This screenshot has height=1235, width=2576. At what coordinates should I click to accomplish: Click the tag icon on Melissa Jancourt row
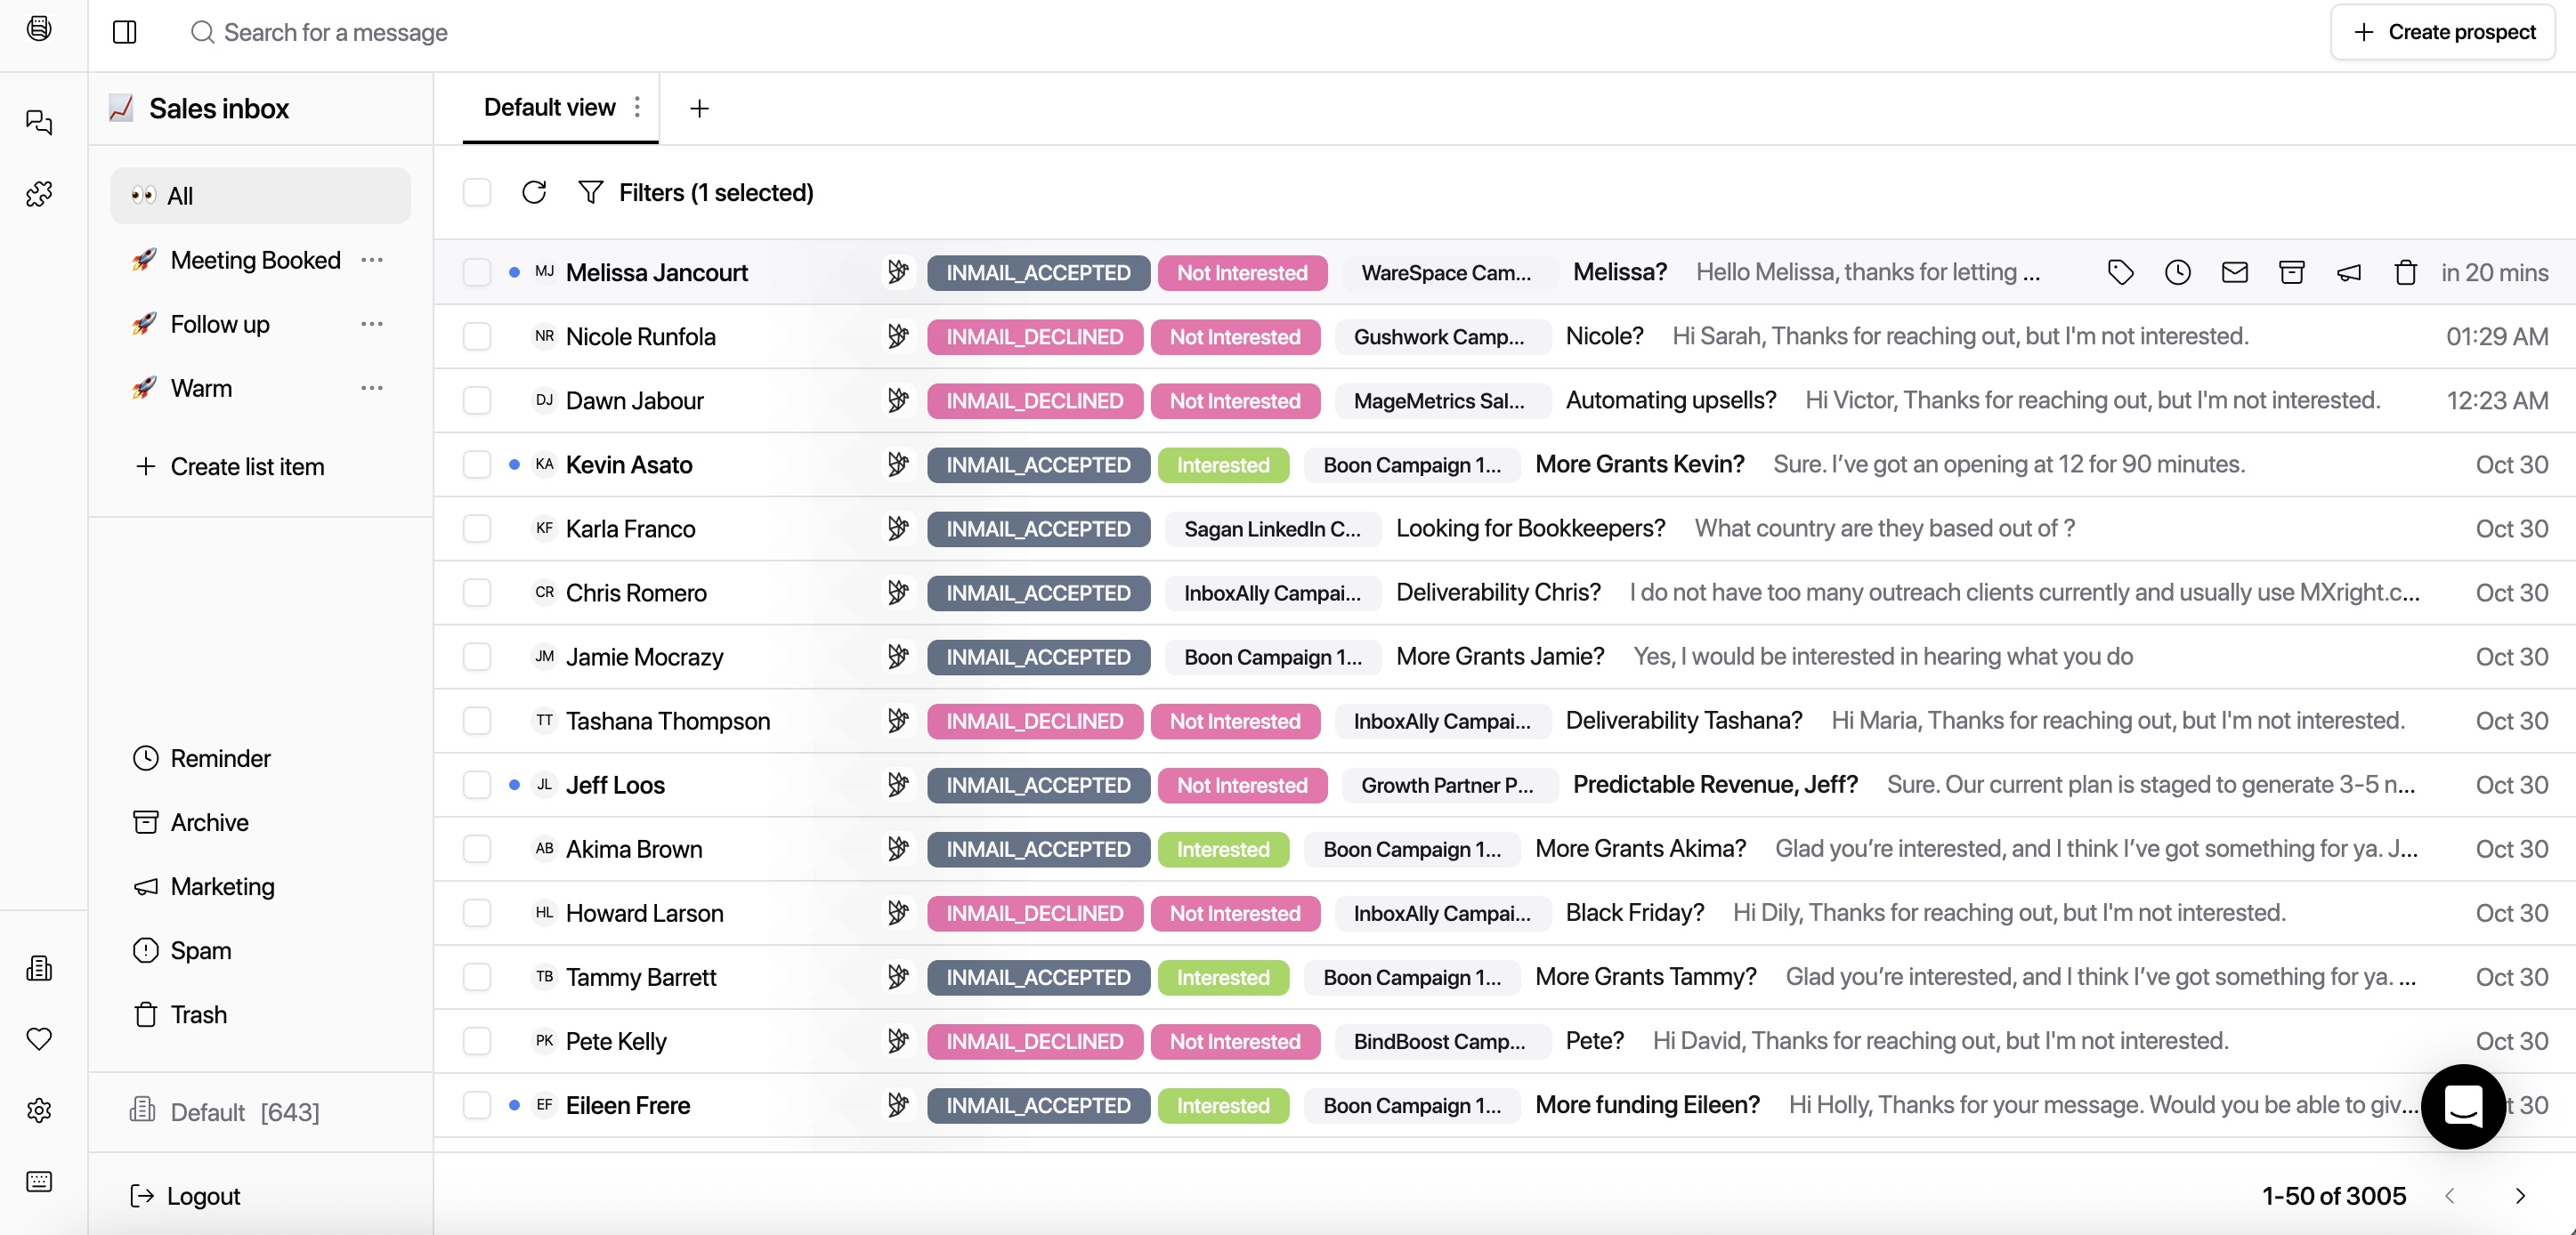2120,272
